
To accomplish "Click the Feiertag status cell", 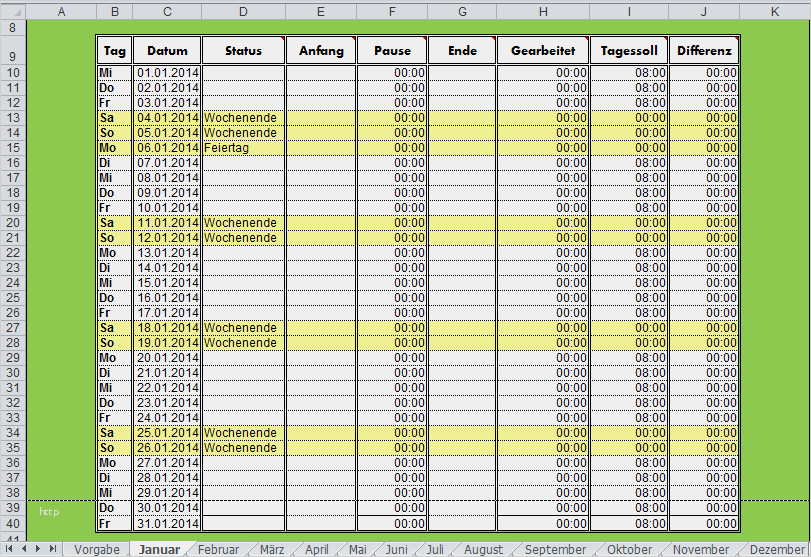I will tap(243, 147).
